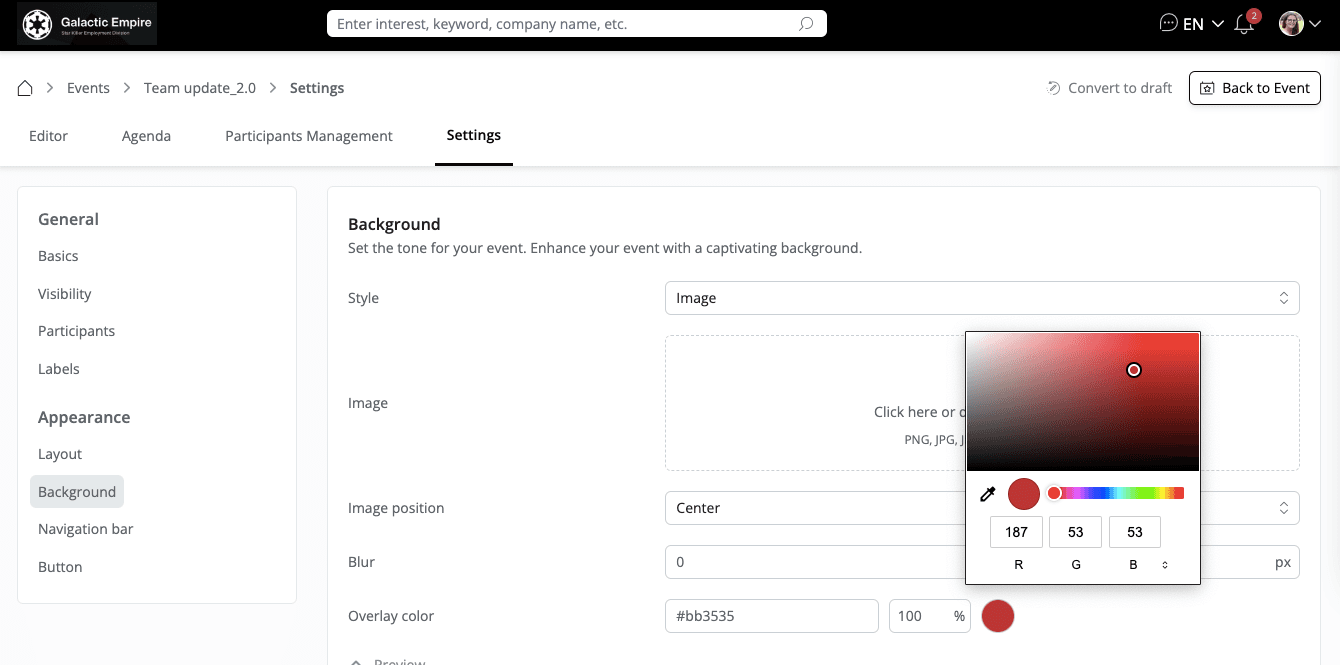Click the user profile avatar
The image size is (1340, 665).
[x=1291, y=24]
